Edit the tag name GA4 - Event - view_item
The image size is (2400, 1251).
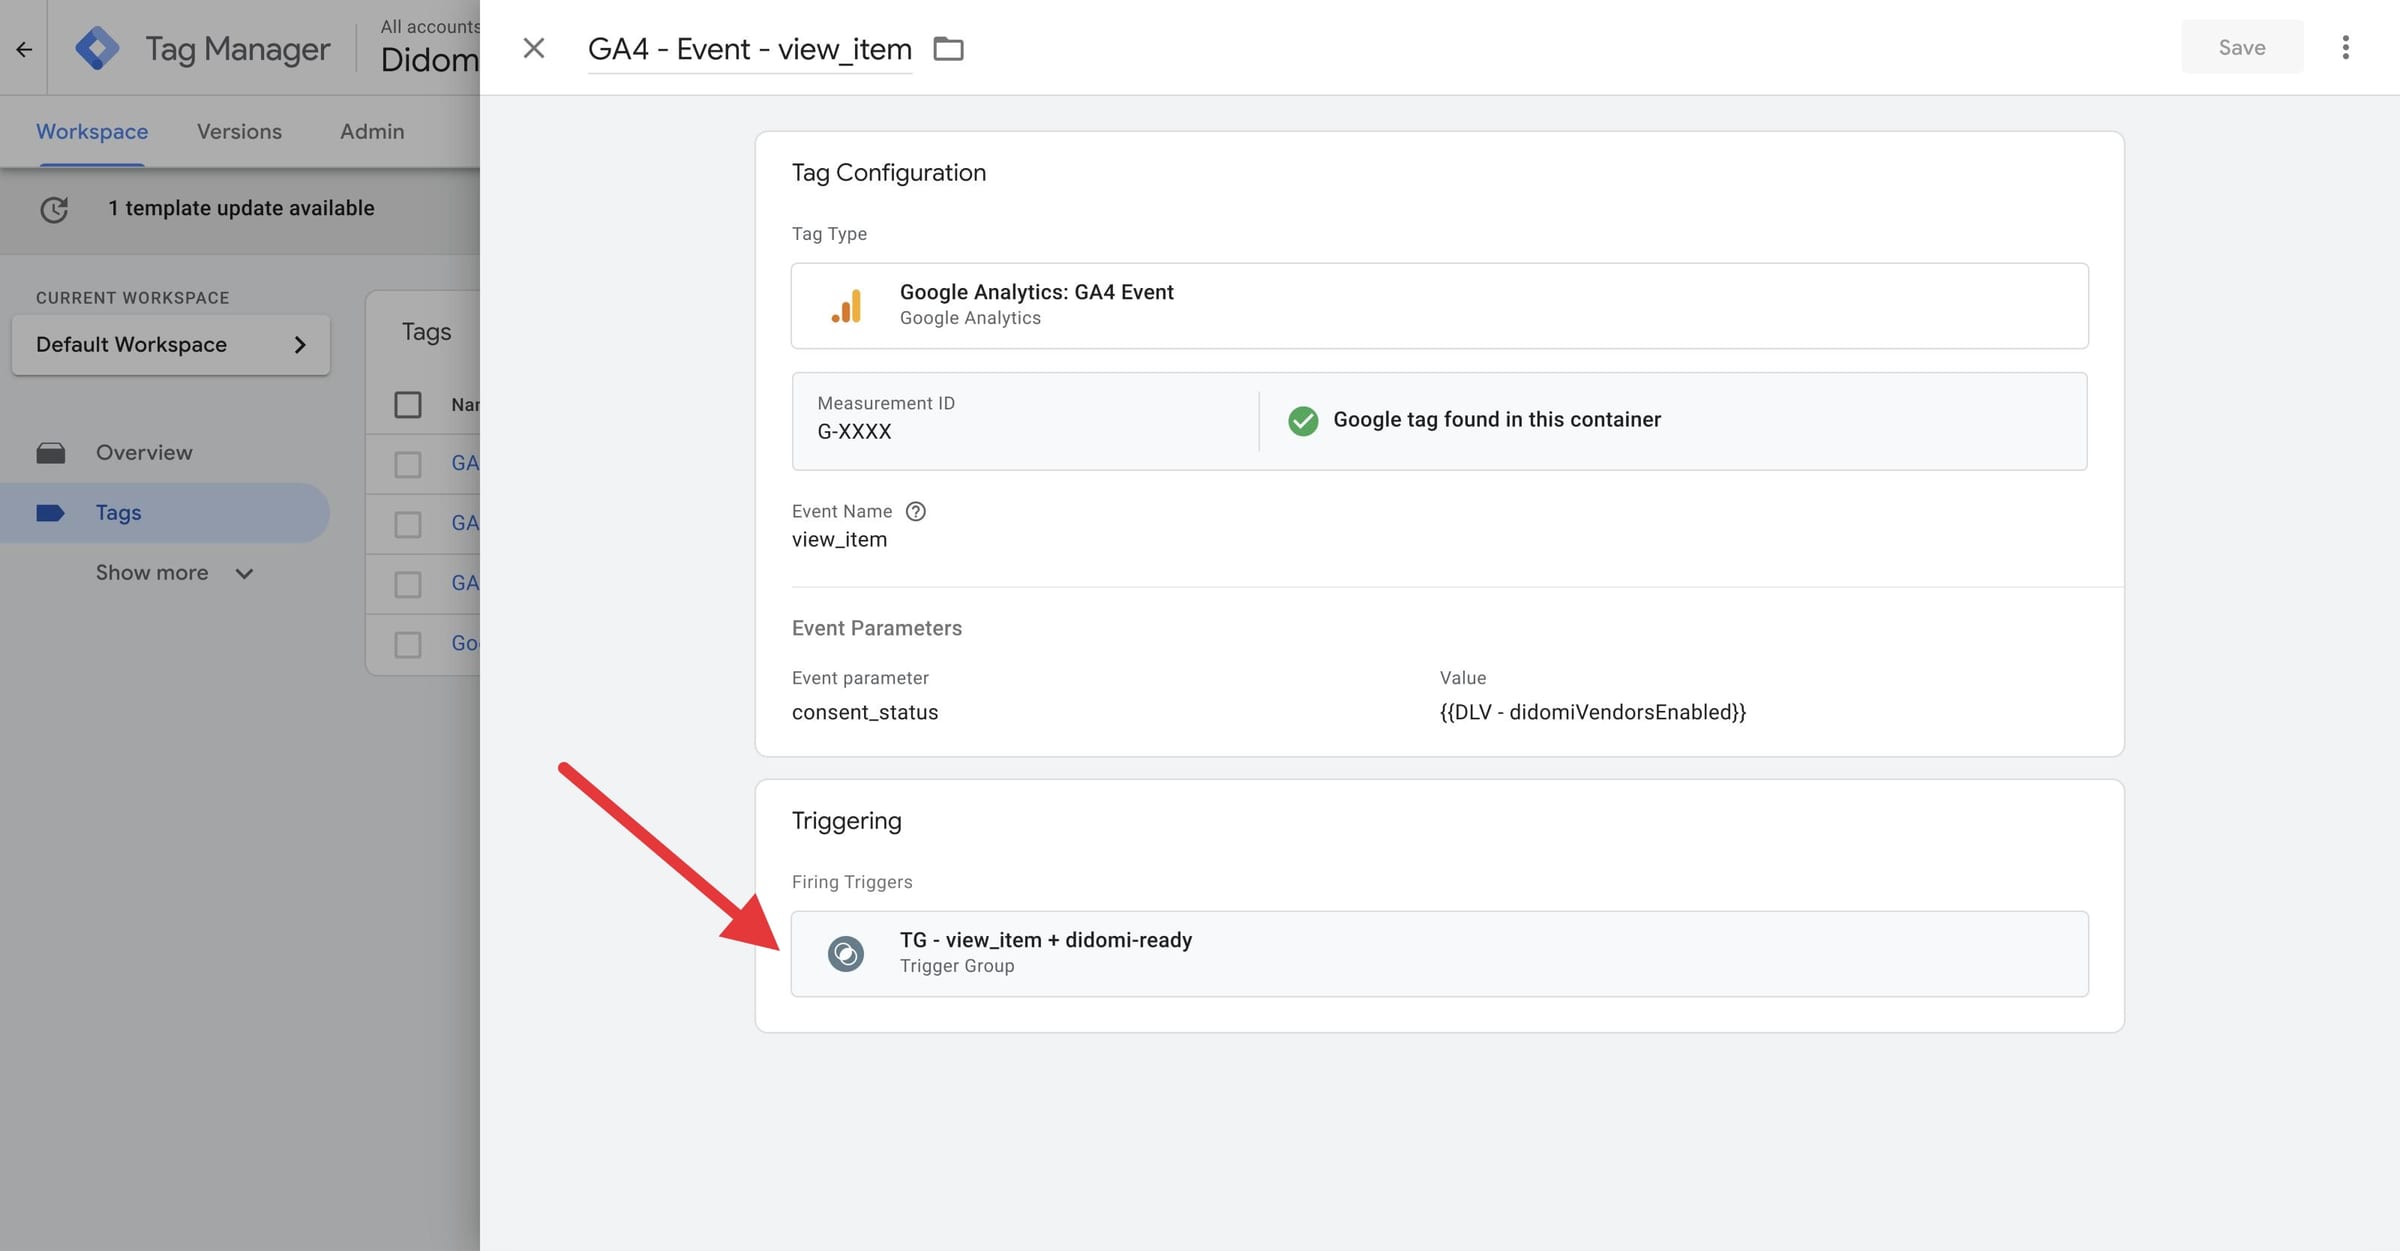point(750,49)
